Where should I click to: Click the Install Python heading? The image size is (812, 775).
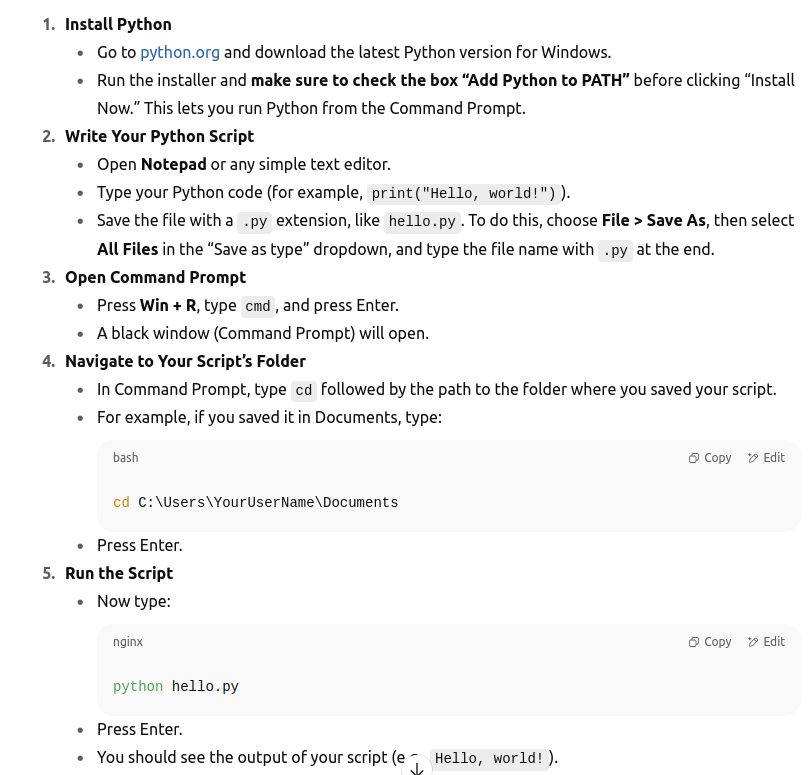tap(118, 24)
